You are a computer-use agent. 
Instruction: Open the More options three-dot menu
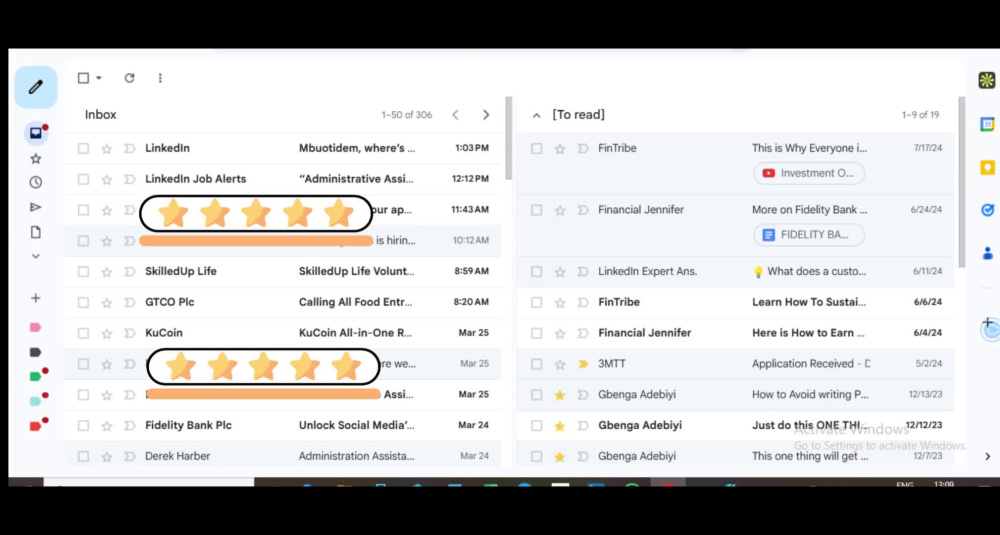(x=160, y=78)
